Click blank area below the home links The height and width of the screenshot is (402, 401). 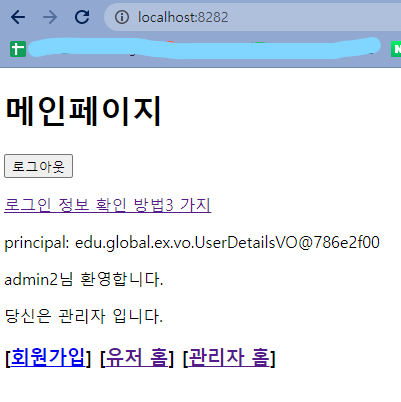tap(200, 387)
